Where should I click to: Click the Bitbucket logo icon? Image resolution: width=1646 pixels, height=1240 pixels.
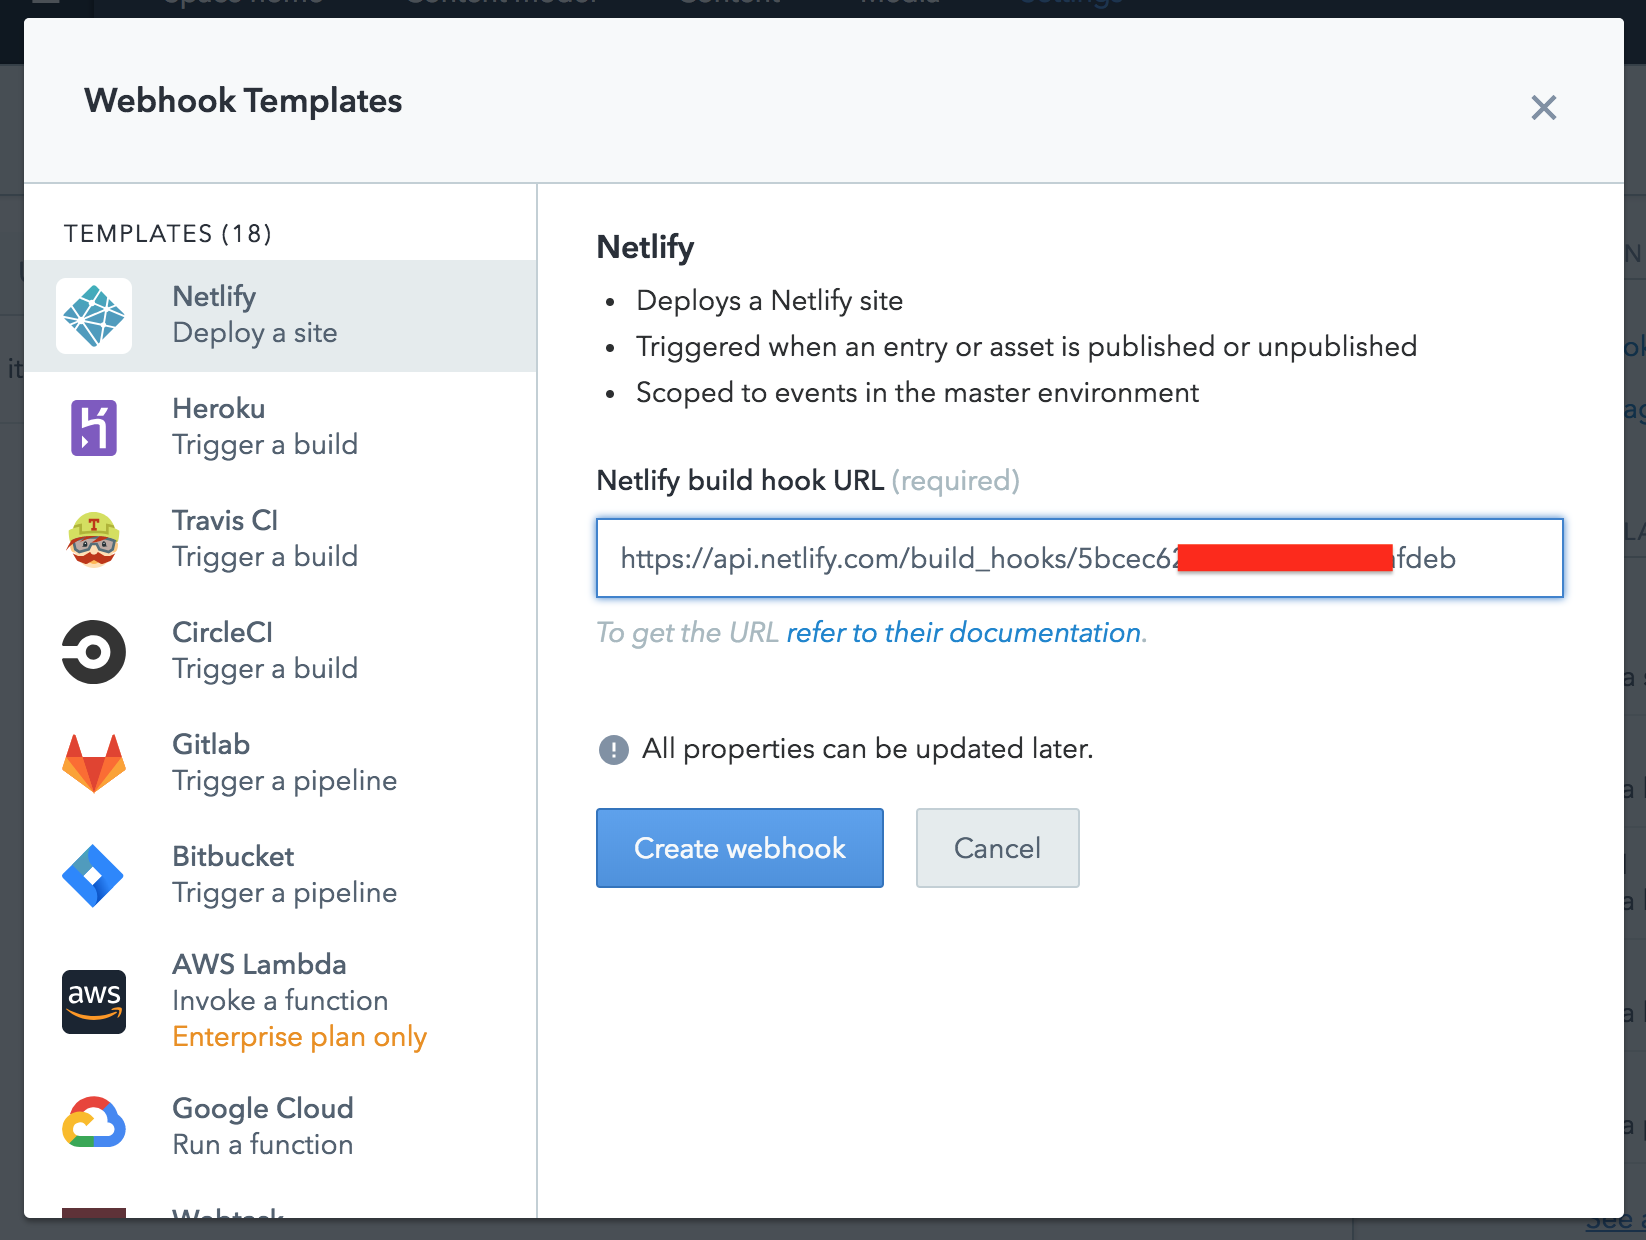(94, 876)
